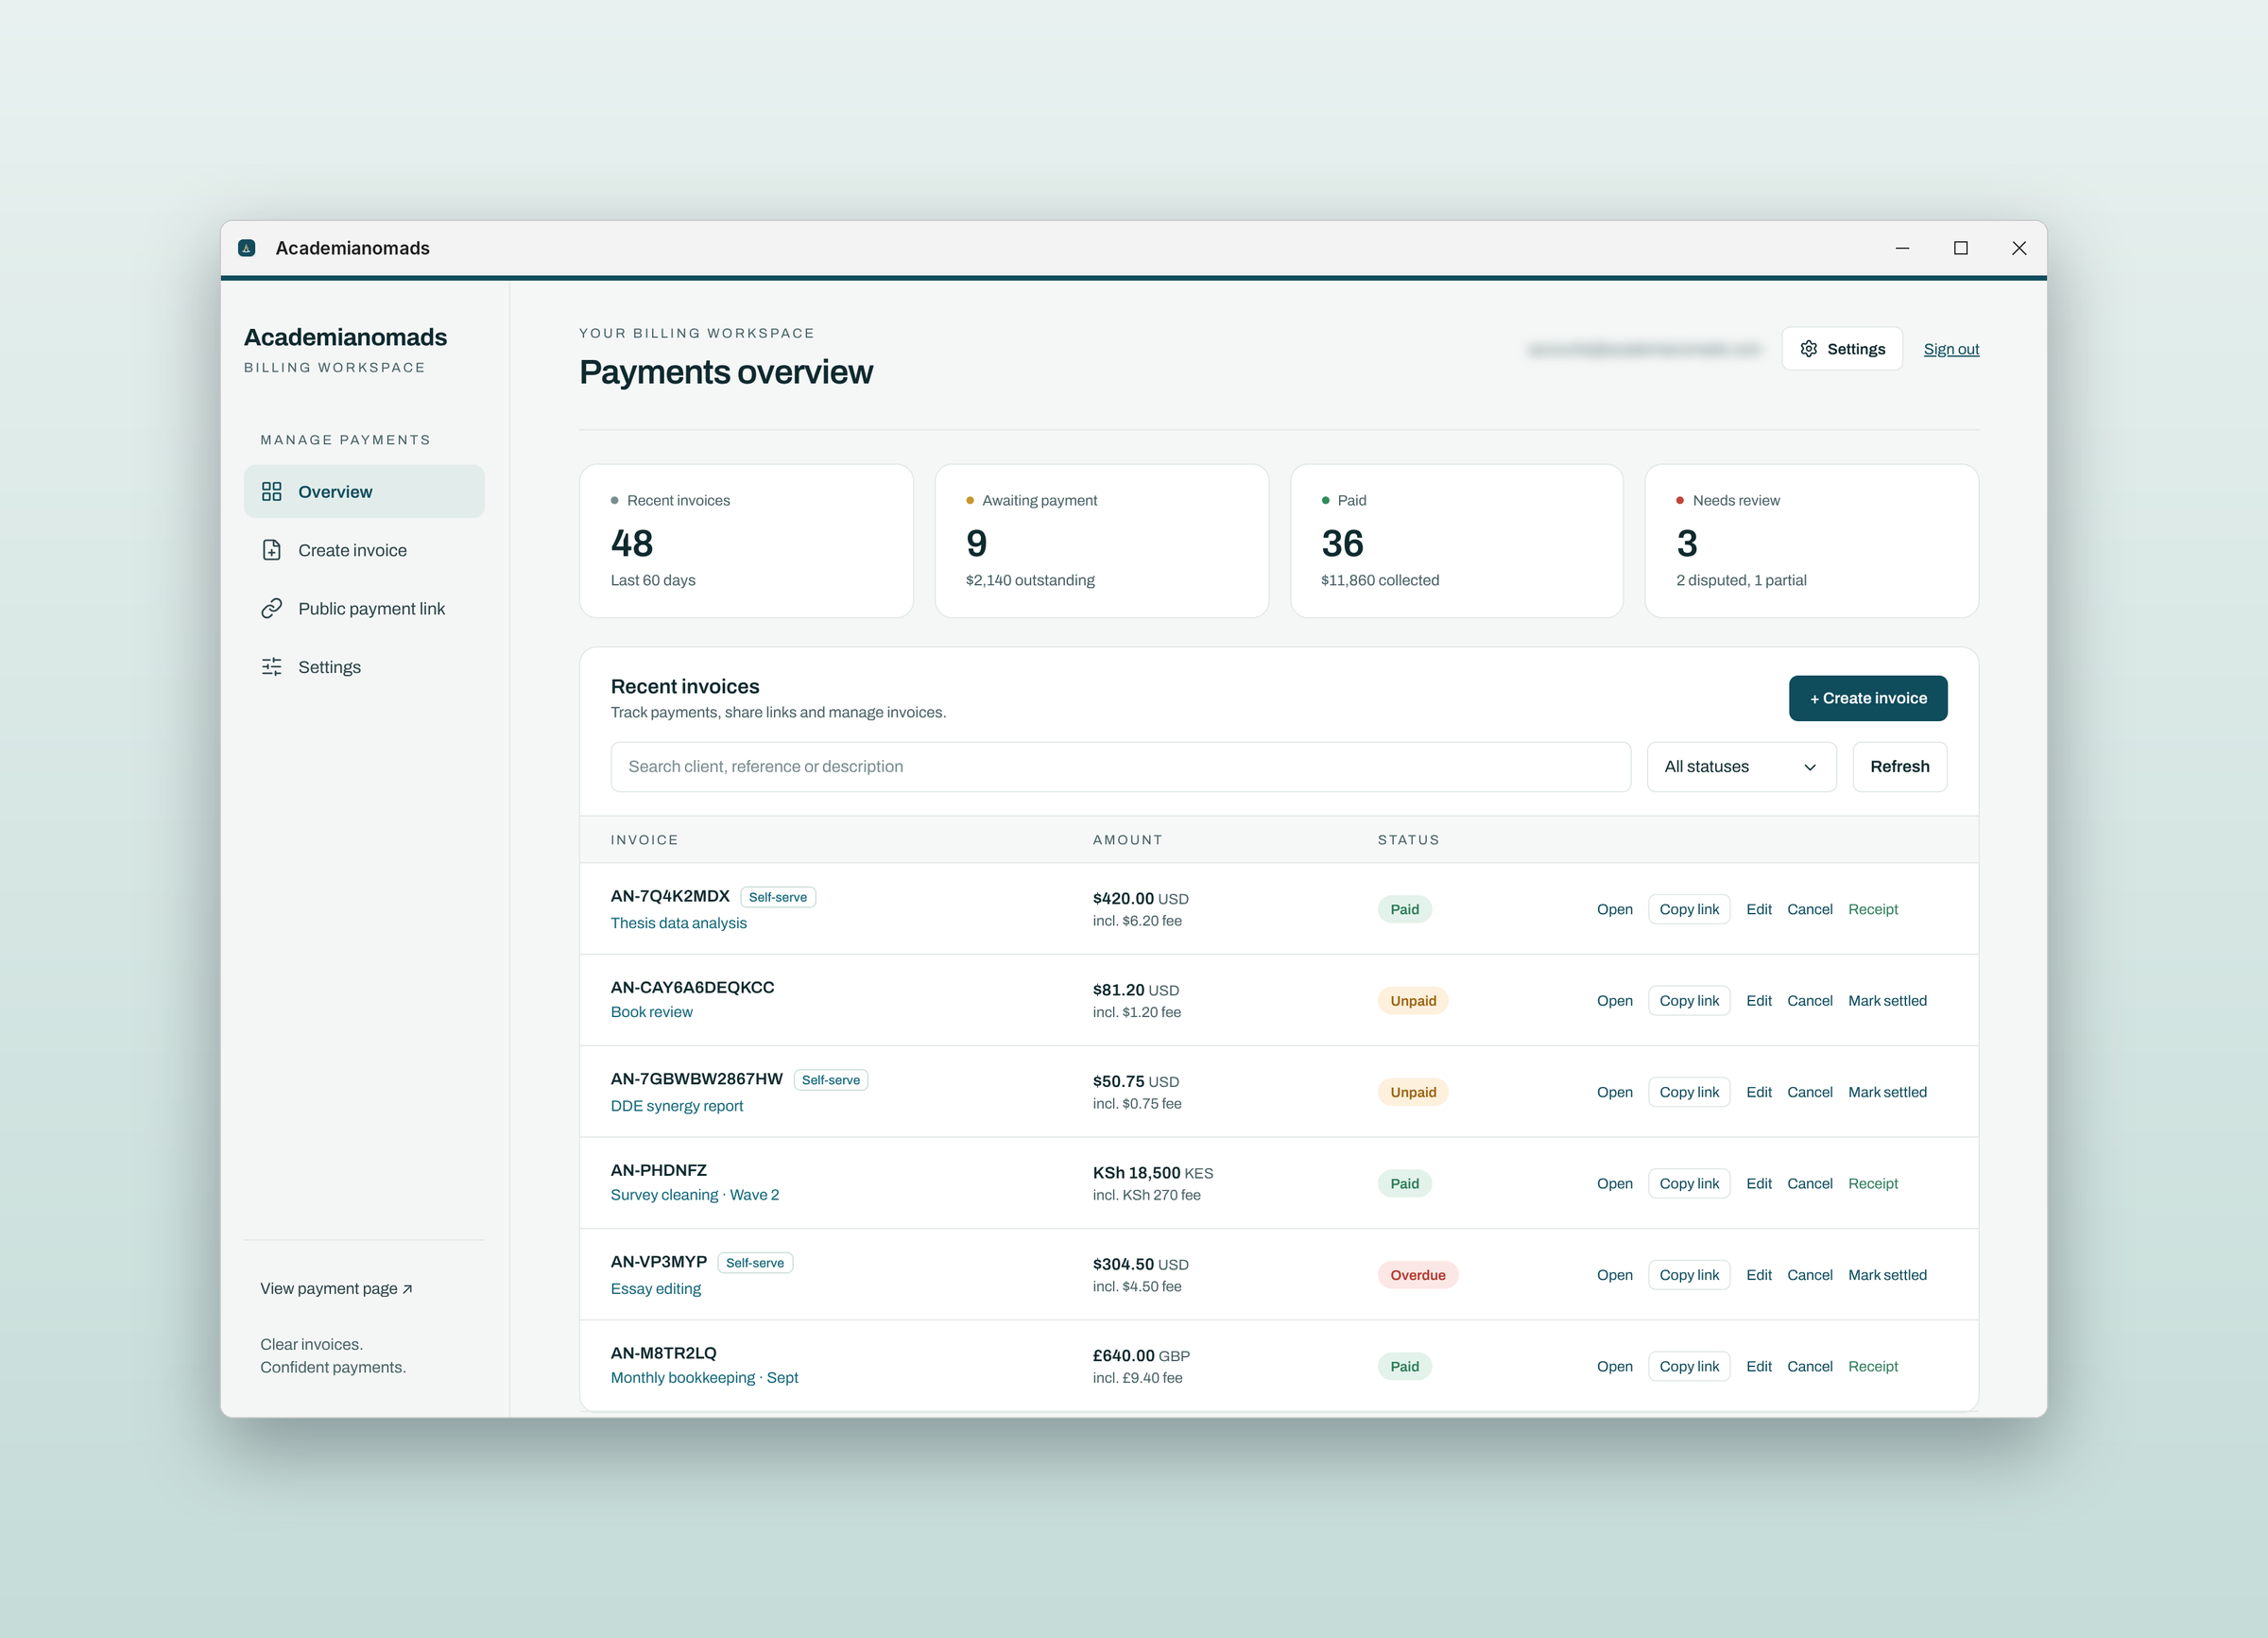Click the Create invoice document icon
Screen dimensions: 2268x1638
pos(271,550)
